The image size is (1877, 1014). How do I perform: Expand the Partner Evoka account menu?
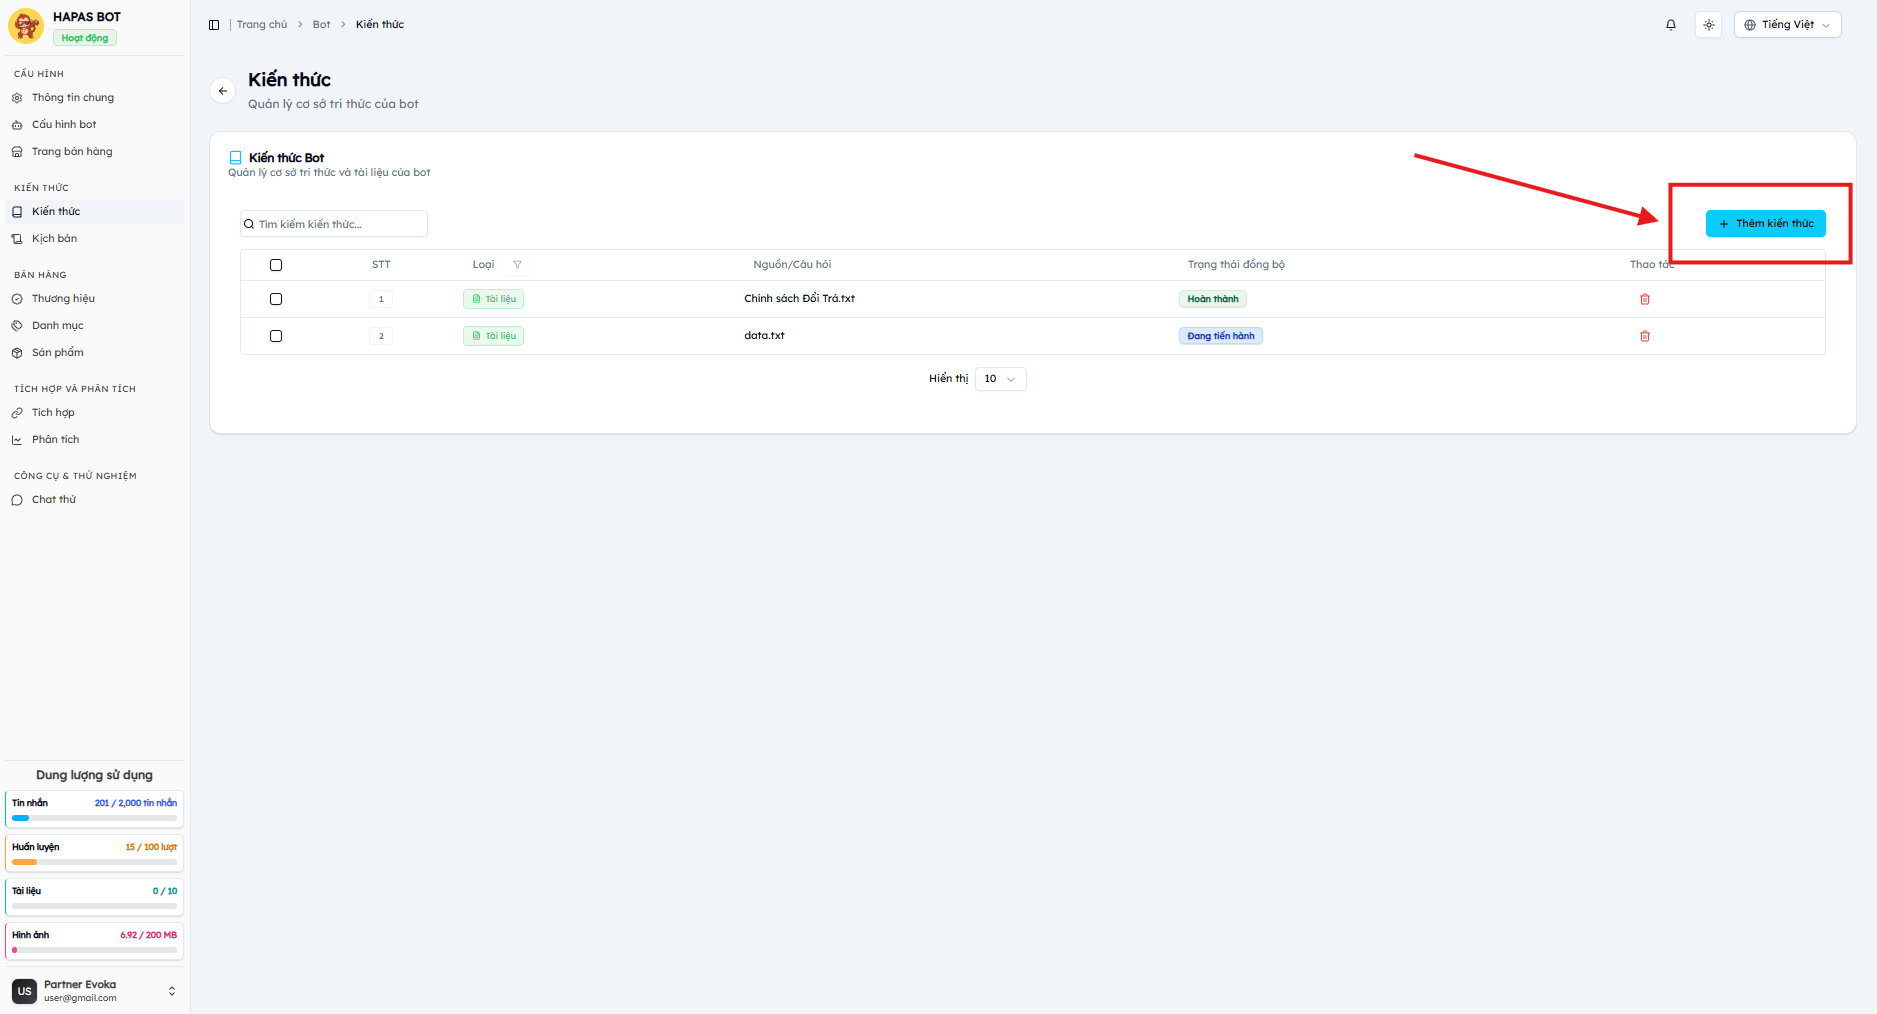172,991
